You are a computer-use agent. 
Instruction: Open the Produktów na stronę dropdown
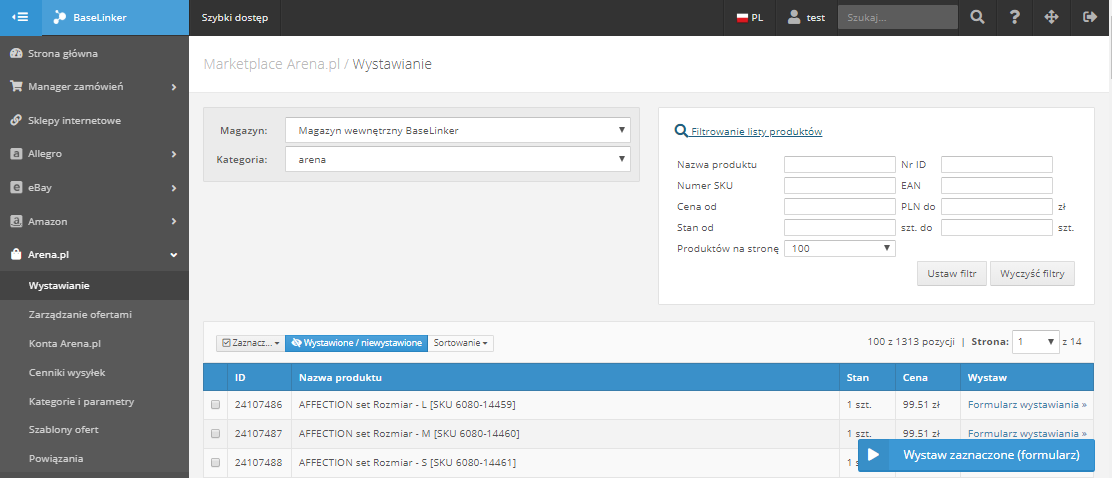(x=840, y=248)
